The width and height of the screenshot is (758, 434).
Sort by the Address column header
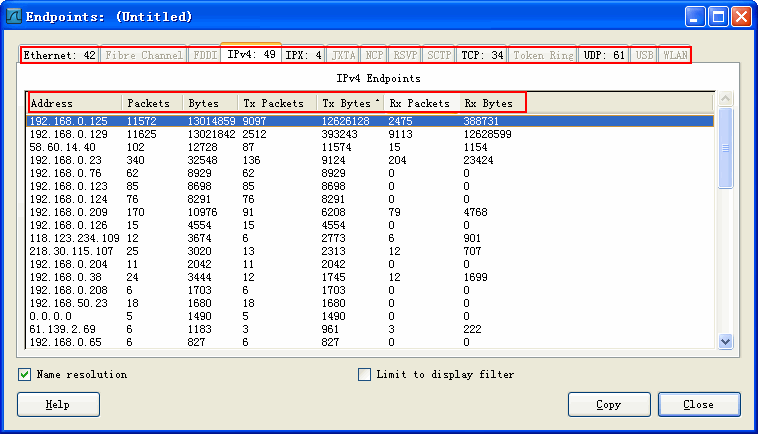(74, 103)
